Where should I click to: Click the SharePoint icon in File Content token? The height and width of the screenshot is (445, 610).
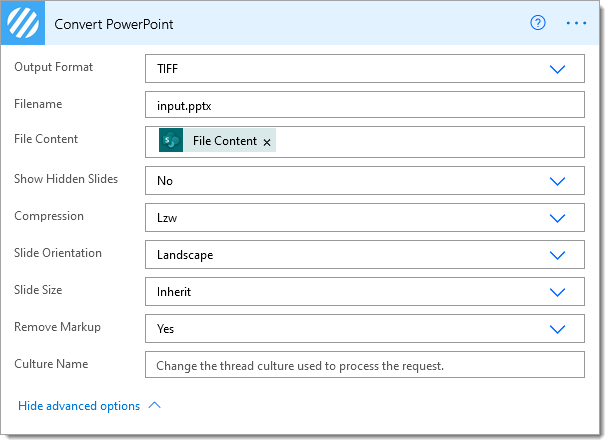tap(171, 140)
